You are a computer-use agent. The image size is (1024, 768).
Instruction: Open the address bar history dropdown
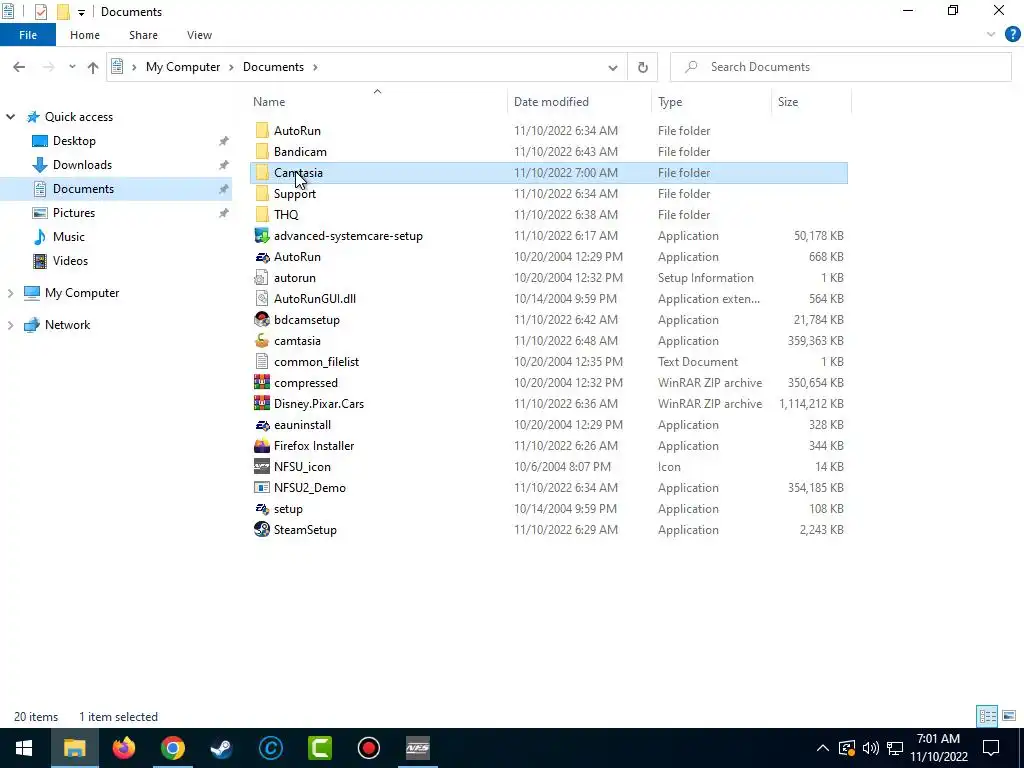(613, 67)
